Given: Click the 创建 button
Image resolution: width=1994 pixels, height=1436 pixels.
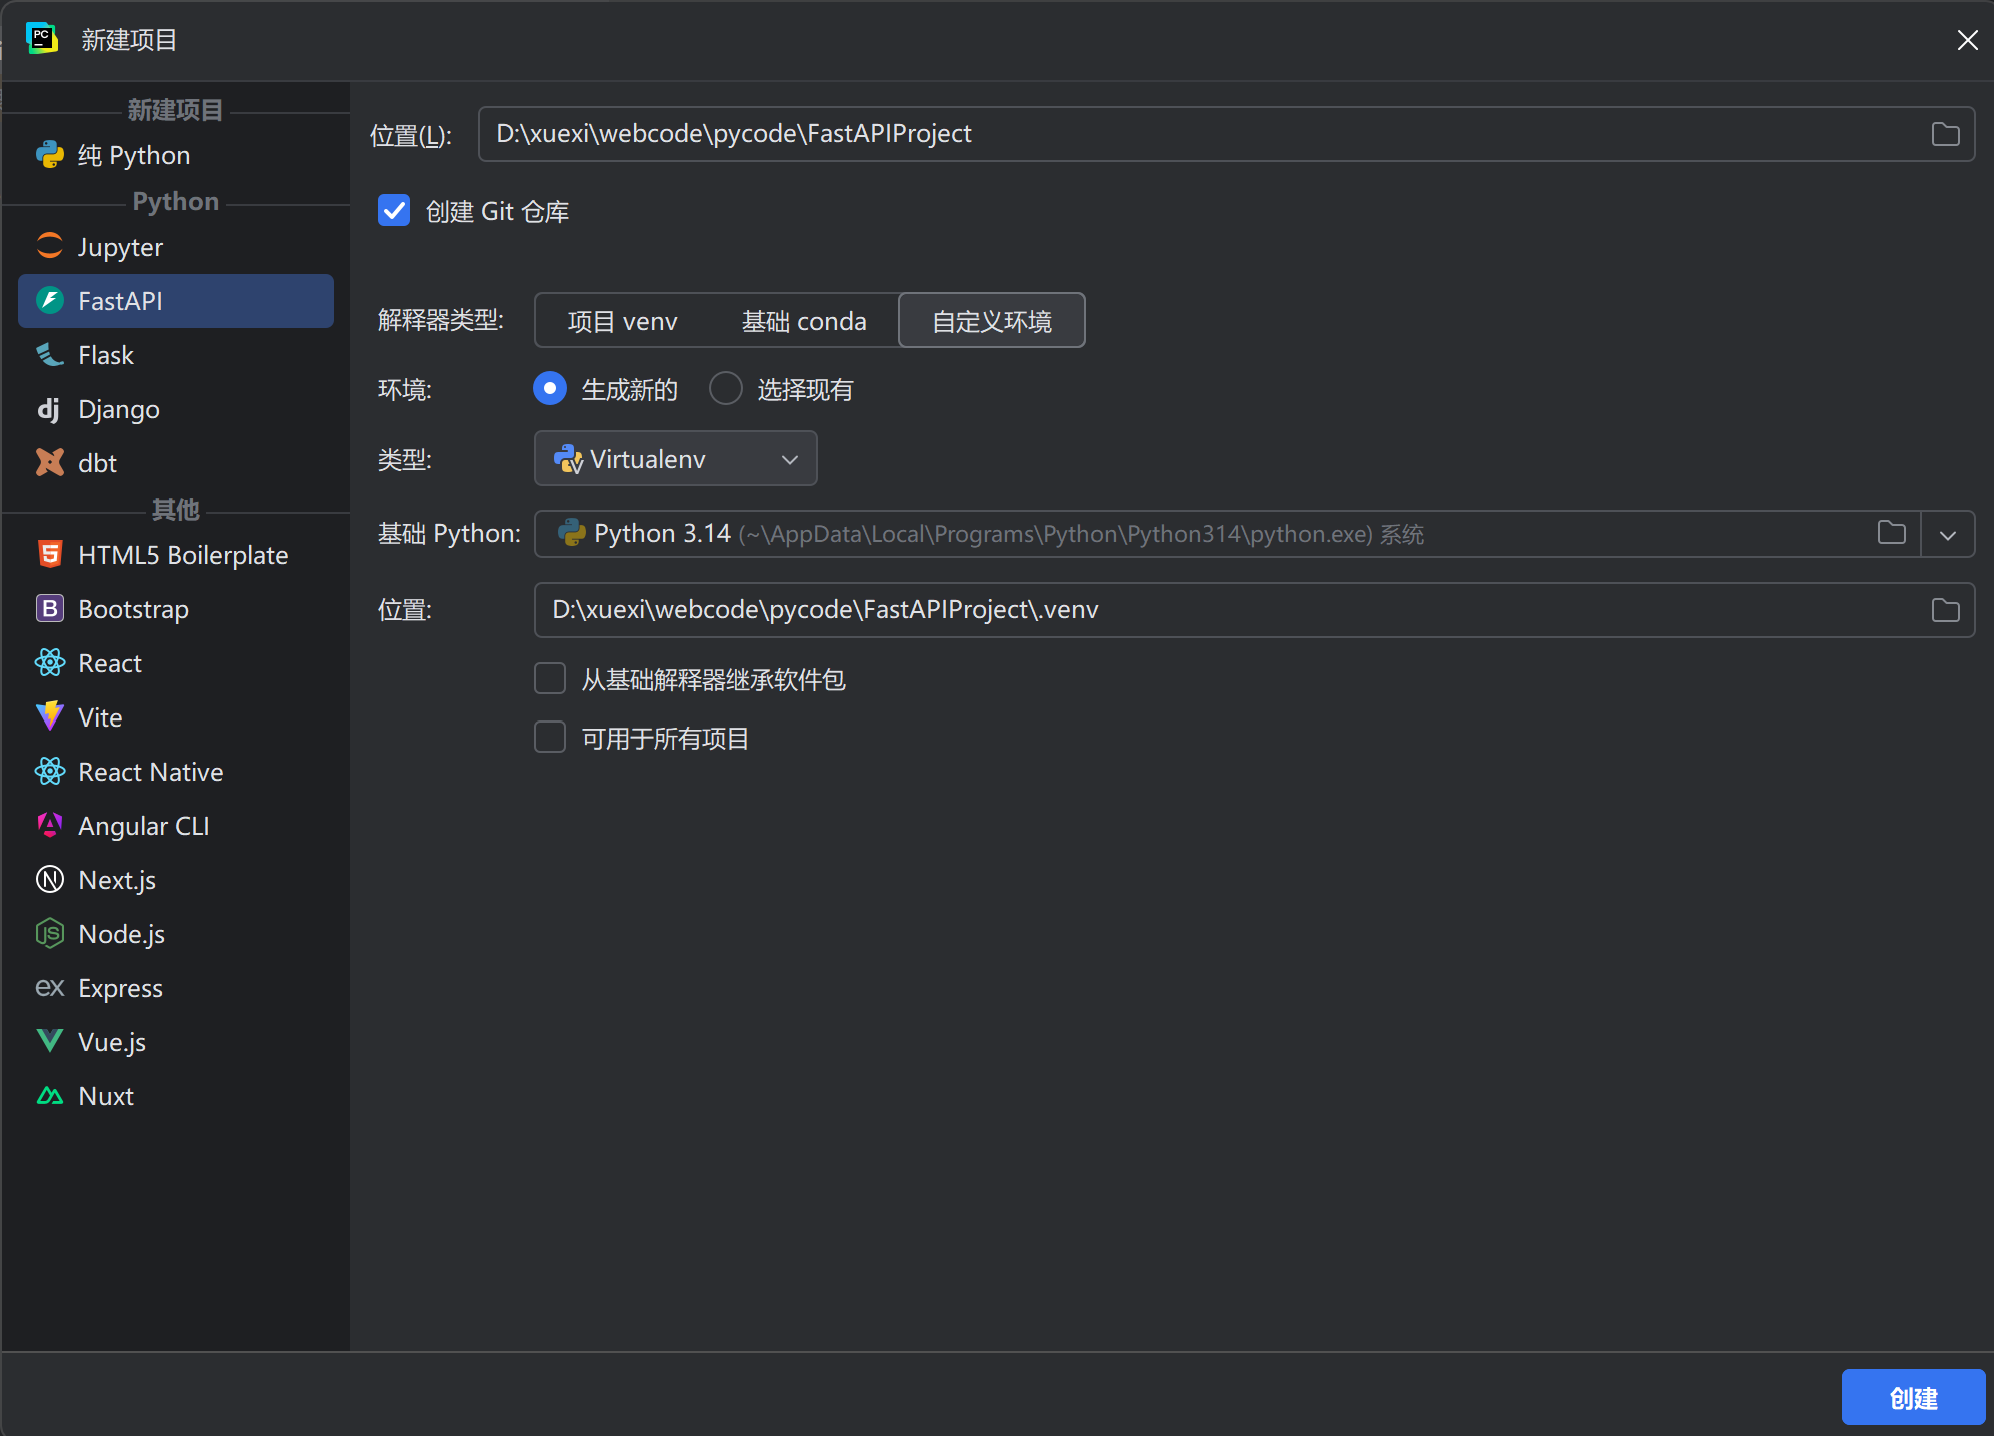Looking at the screenshot, I should [1913, 1397].
